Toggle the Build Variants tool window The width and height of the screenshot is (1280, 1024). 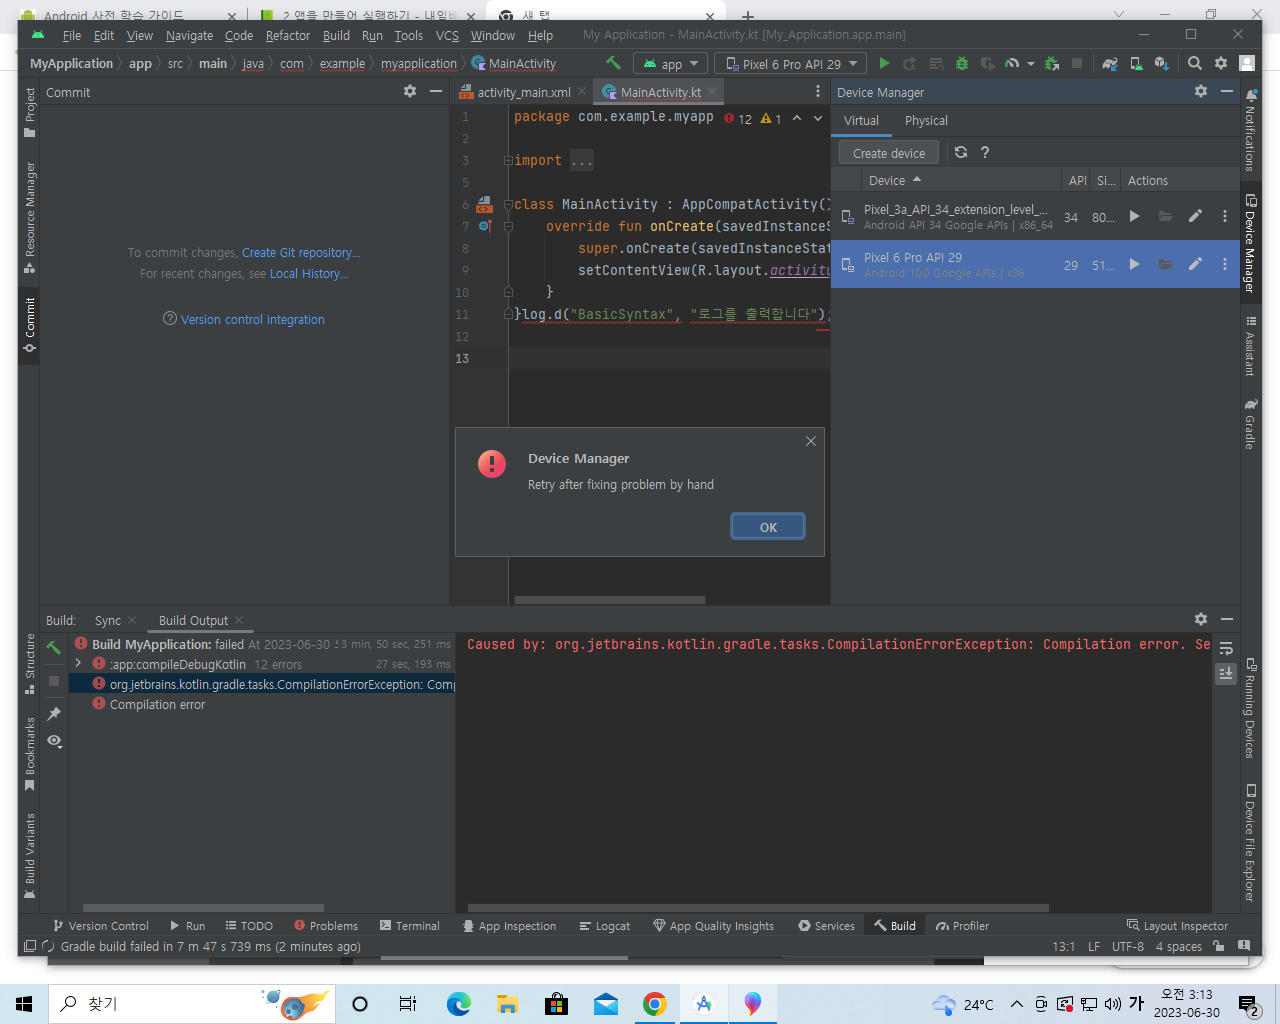coord(29,855)
